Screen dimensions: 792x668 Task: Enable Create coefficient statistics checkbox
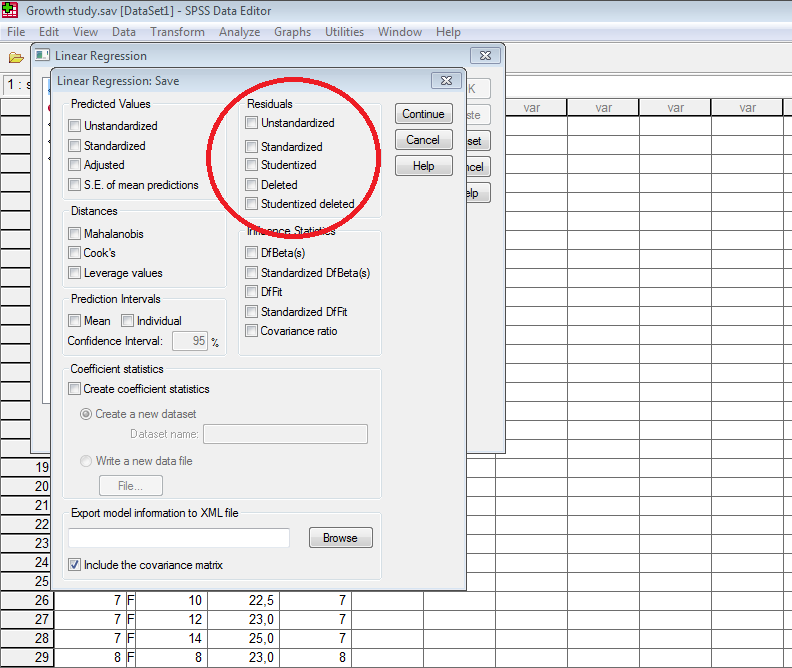tap(75, 389)
